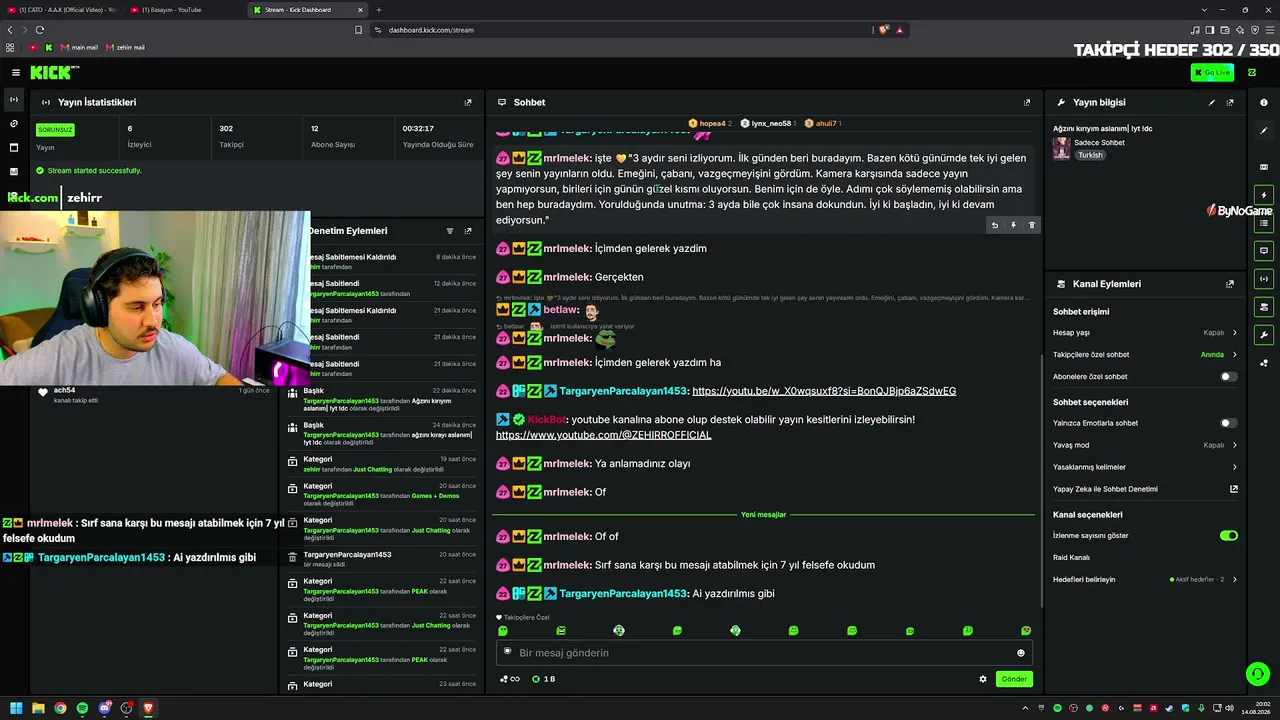
Task: Open the ZEHIRROFFICIAL YouTube channel link
Action: [x=603, y=435]
